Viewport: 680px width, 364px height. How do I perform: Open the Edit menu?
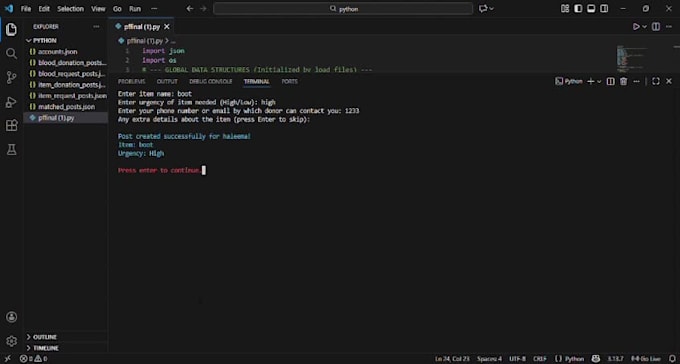pos(44,9)
